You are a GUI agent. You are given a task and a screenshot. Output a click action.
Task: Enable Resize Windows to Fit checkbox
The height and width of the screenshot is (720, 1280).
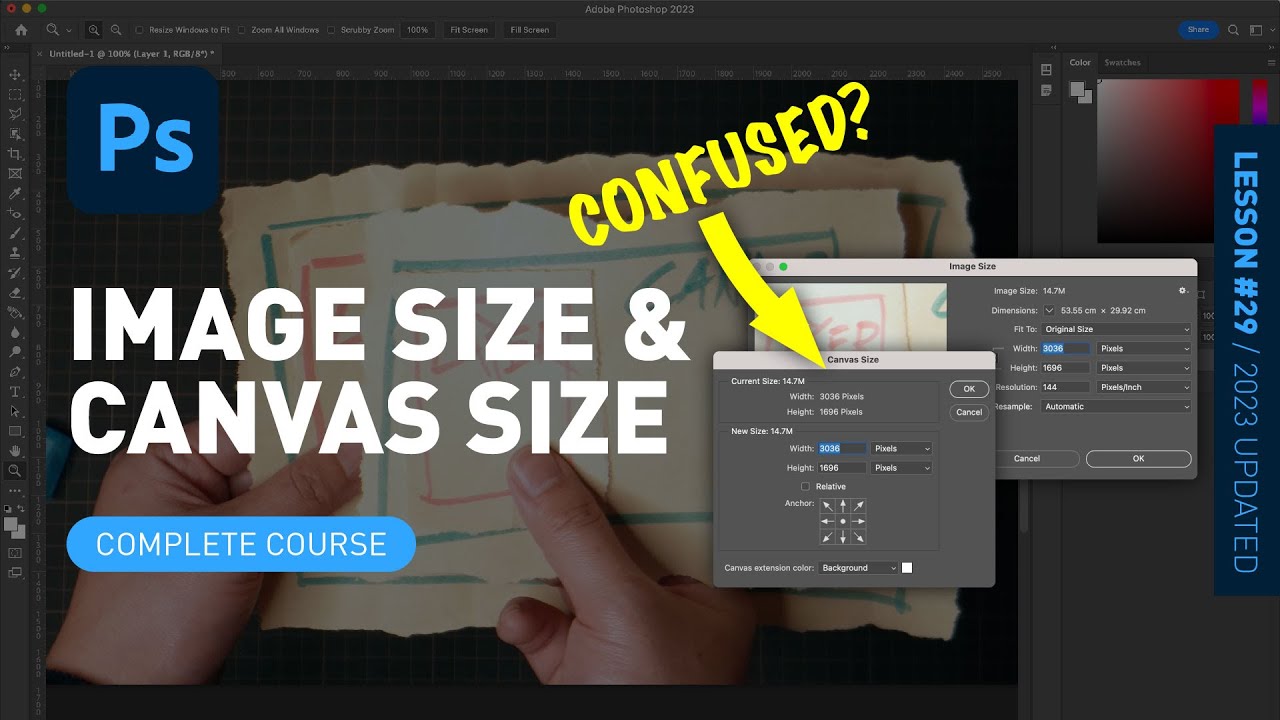tap(139, 30)
